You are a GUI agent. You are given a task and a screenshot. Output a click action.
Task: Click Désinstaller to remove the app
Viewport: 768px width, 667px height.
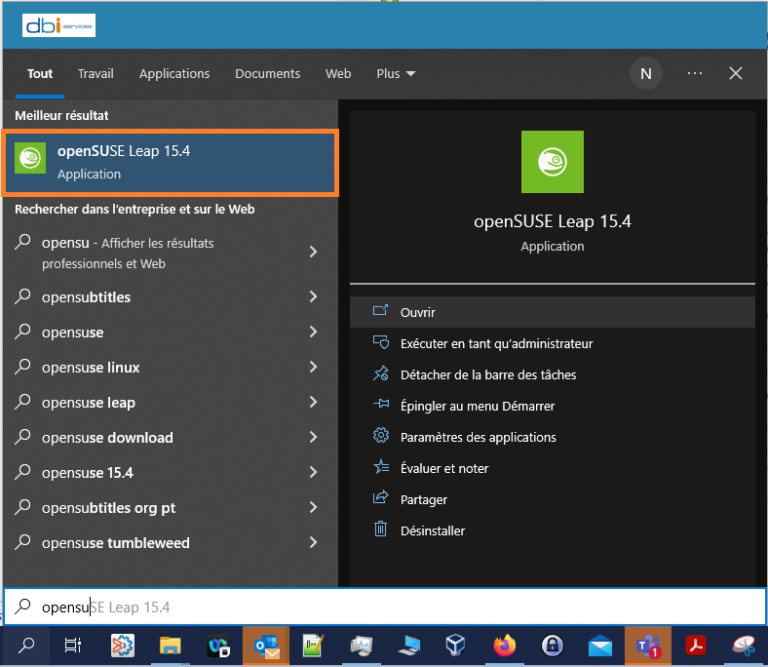point(552,531)
